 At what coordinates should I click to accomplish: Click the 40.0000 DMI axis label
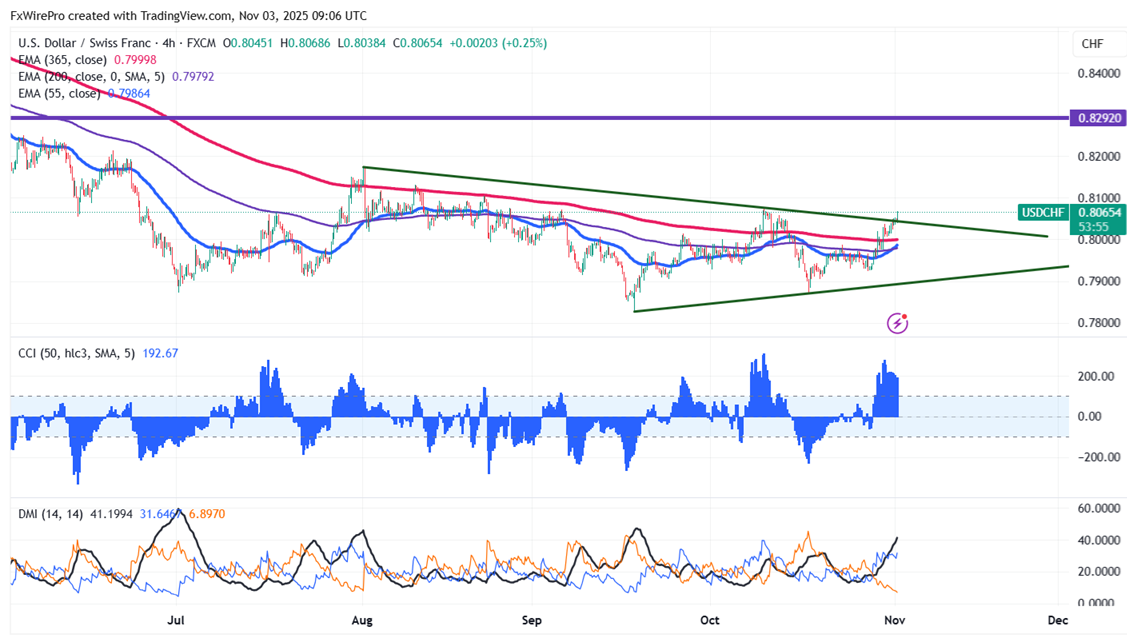1099,540
